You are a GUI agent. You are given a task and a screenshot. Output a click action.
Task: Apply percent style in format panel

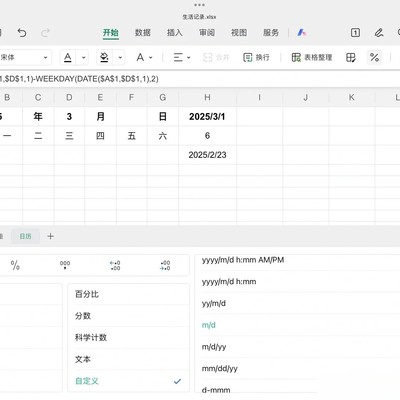(x=15, y=265)
